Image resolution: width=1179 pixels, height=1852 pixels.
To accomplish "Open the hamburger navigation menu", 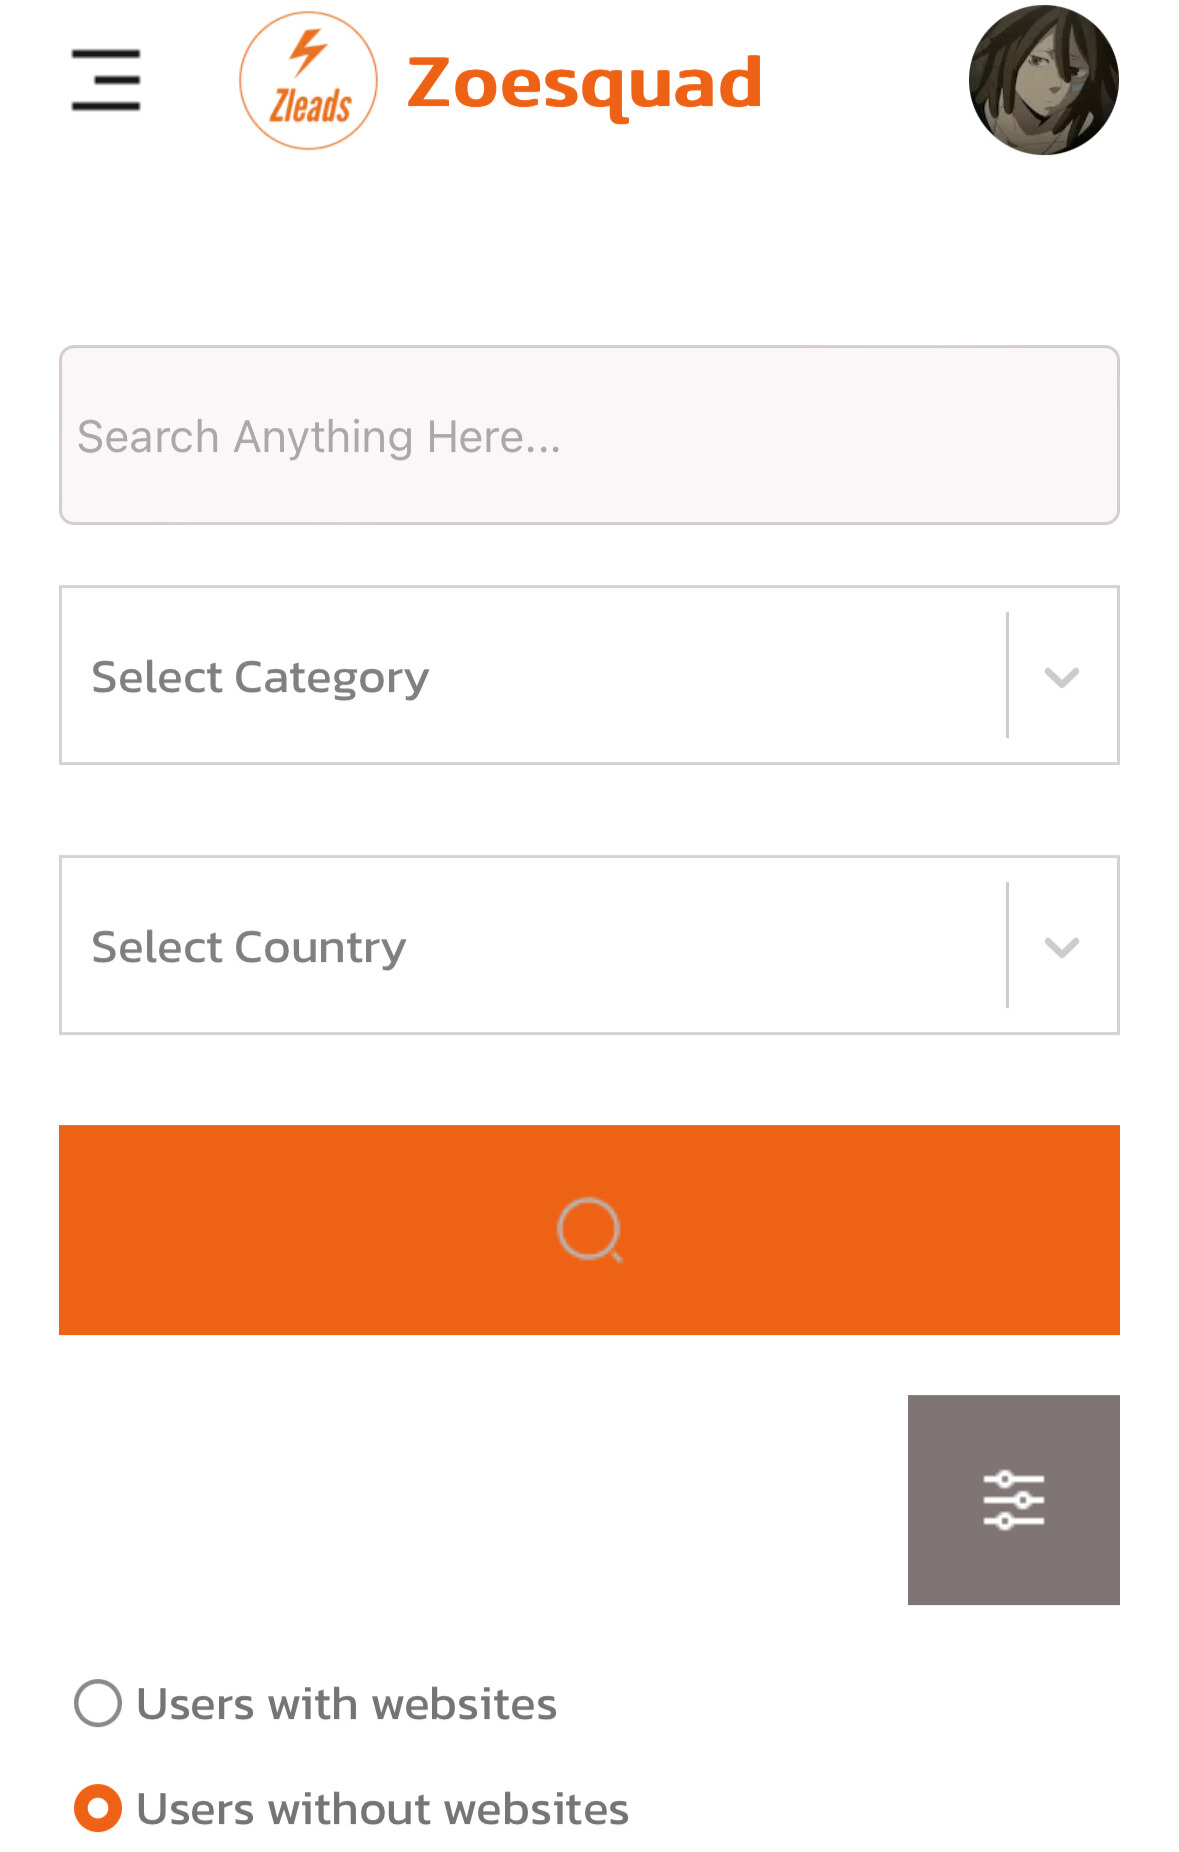I will [x=106, y=80].
